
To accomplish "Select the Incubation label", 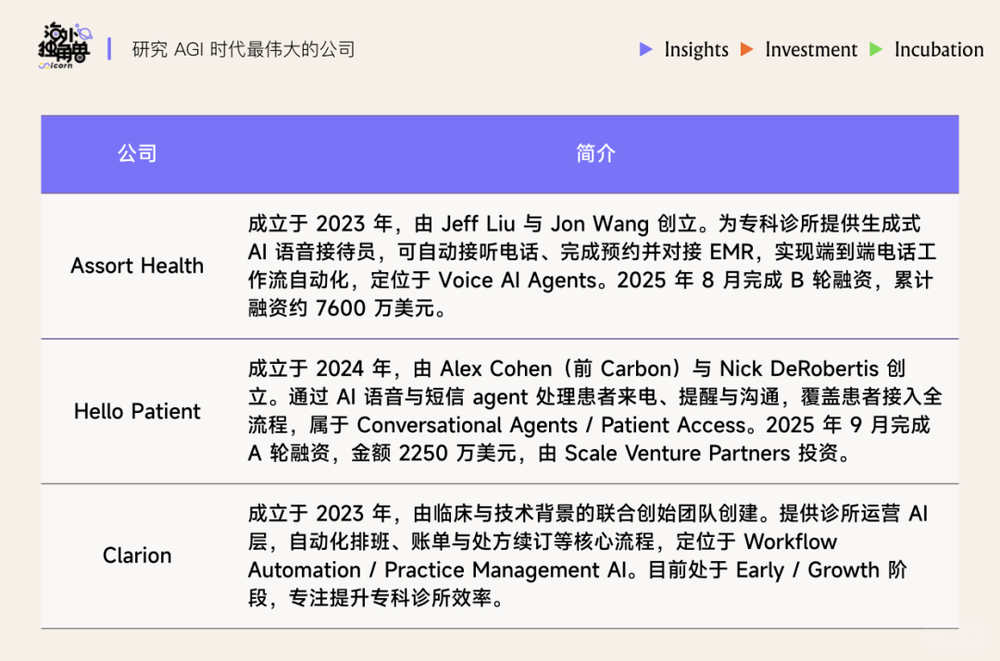I will click(938, 49).
